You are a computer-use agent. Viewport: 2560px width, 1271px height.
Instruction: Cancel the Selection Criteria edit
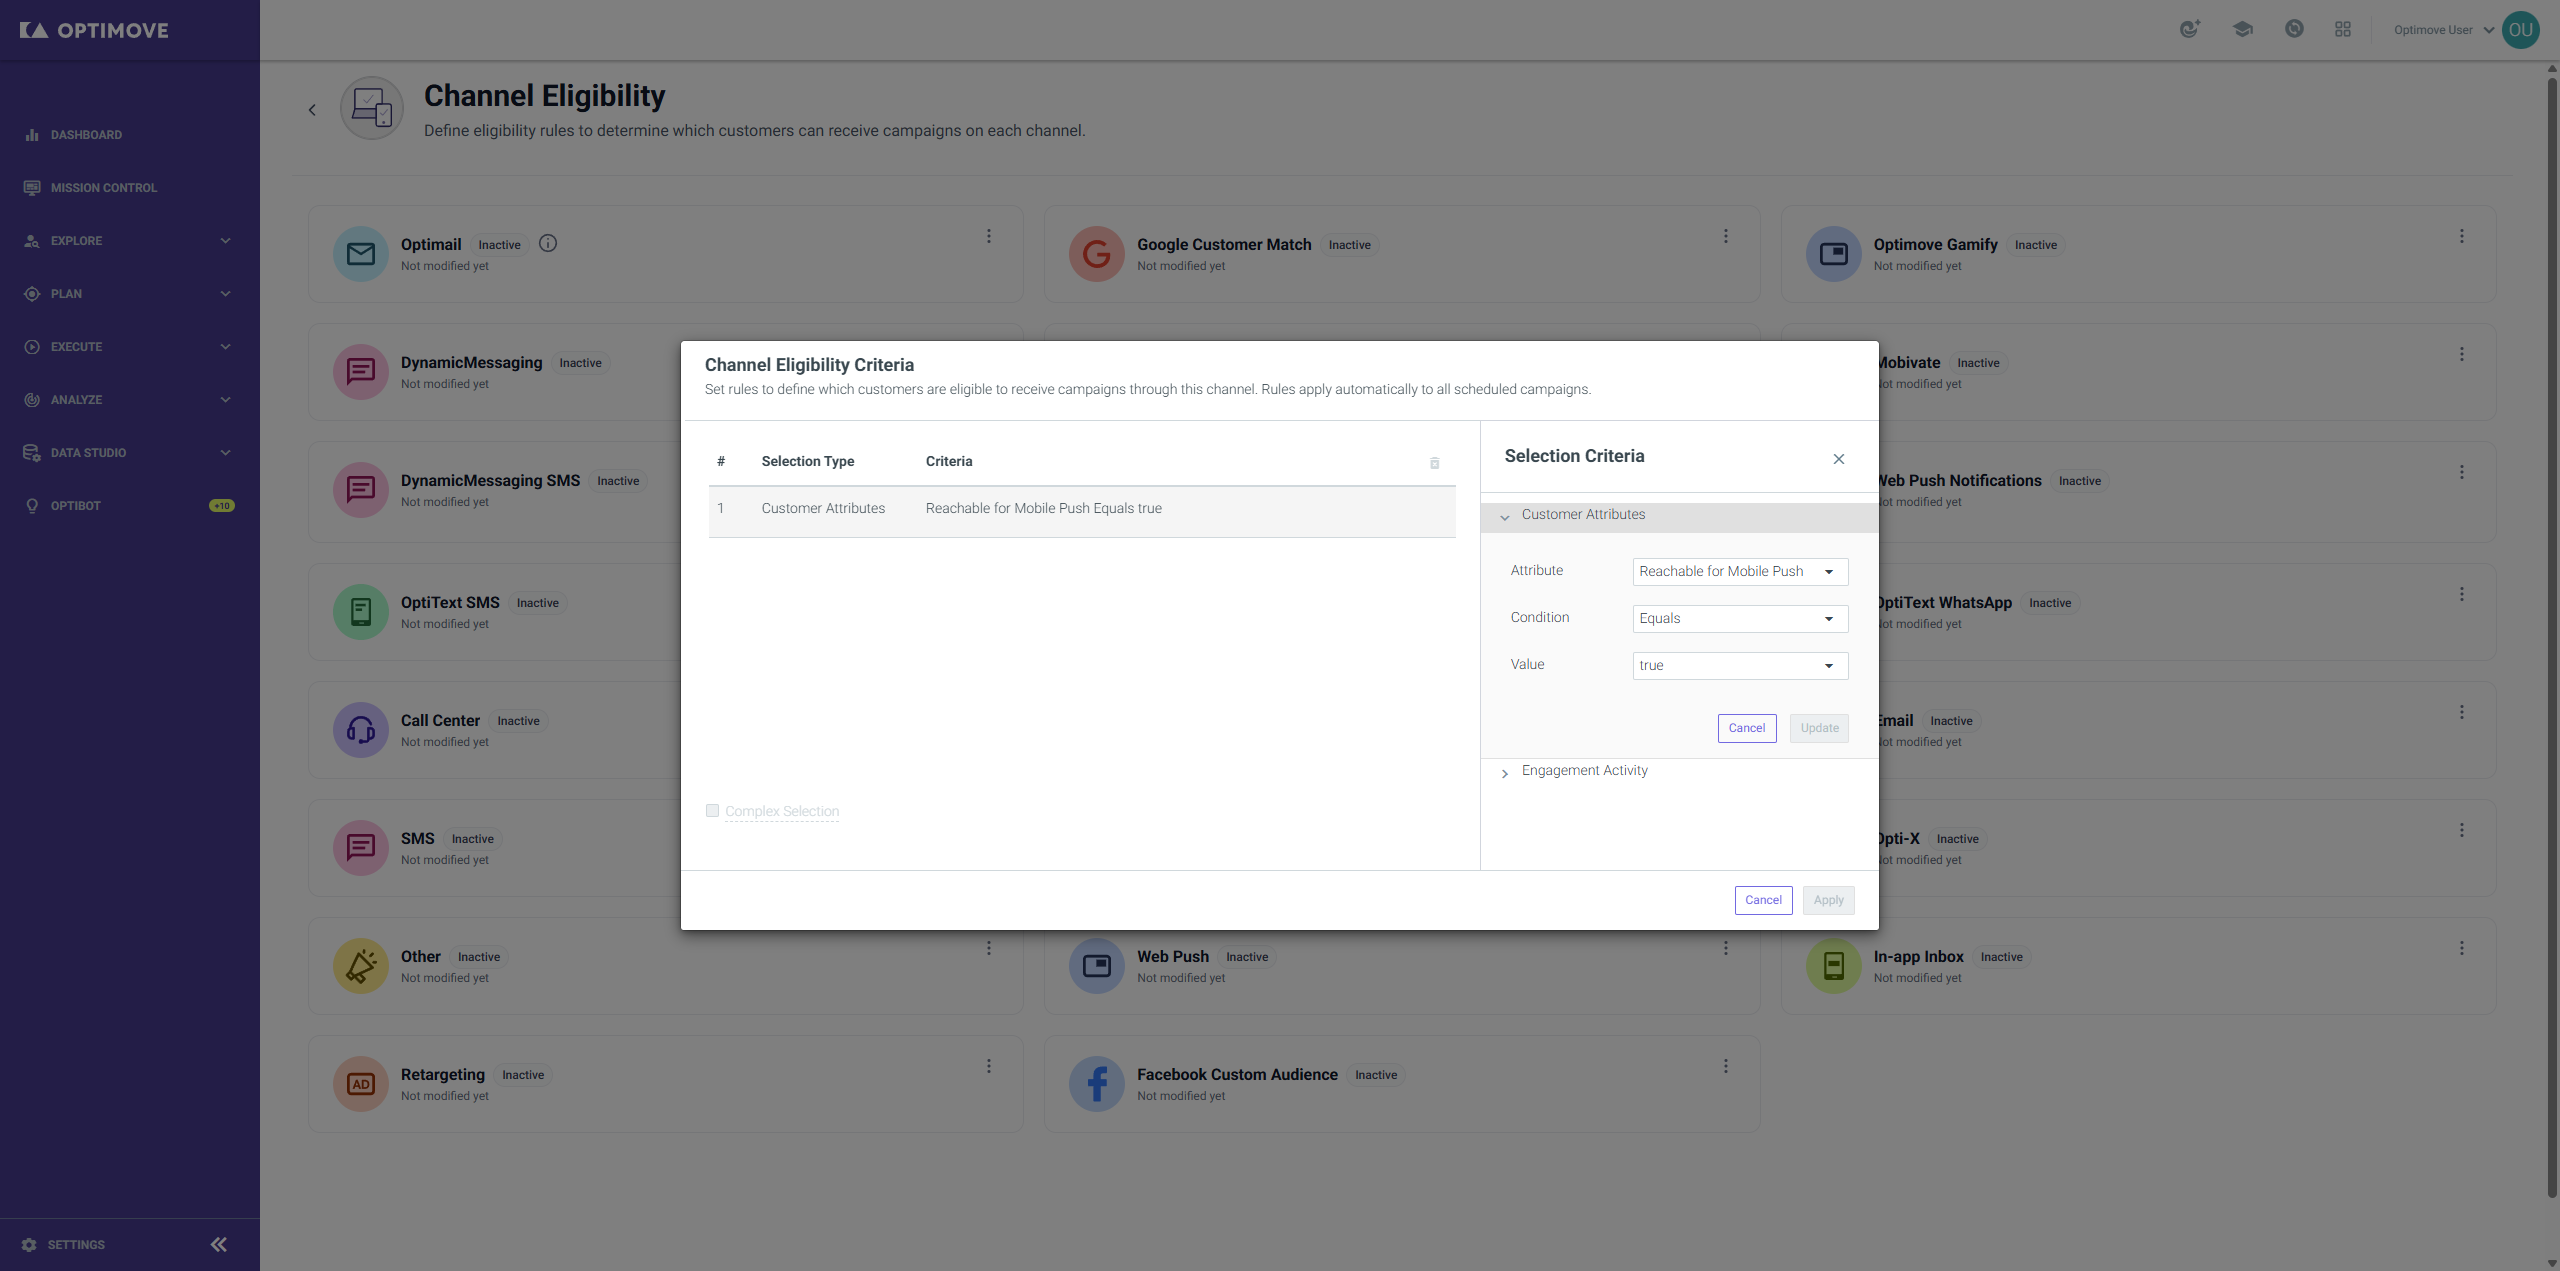[1747, 728]
